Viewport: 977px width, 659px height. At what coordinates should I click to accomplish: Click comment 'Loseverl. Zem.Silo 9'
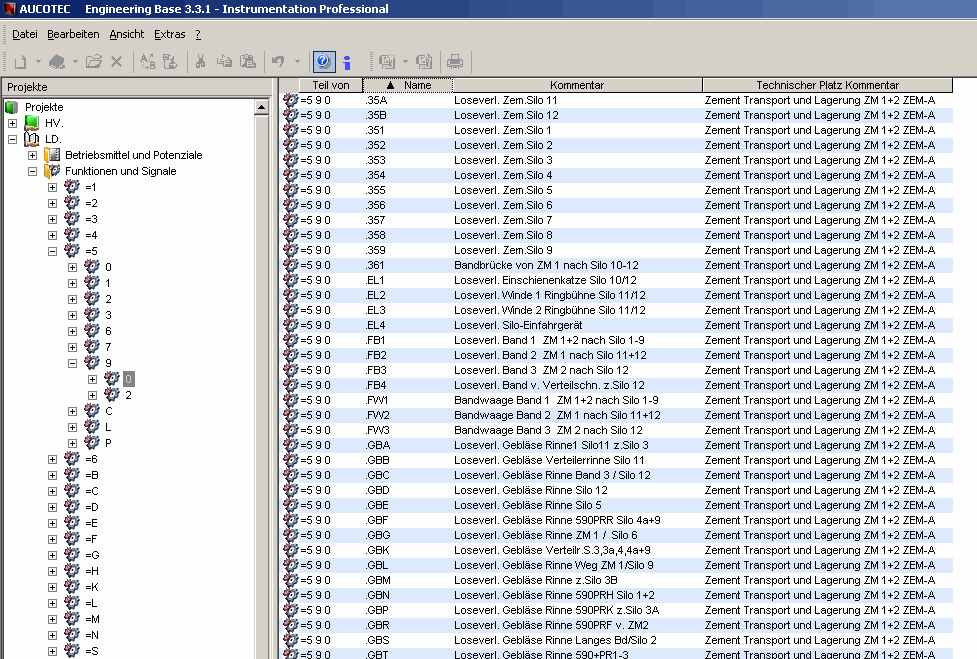pos(503,250)
